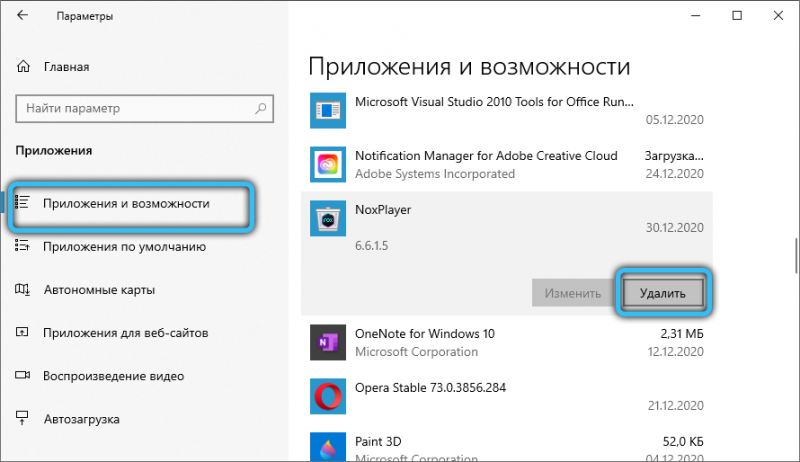Click NoxPlayer version 6.6.1.5 text
Screen dimensions: 800x462
point(371,246)
